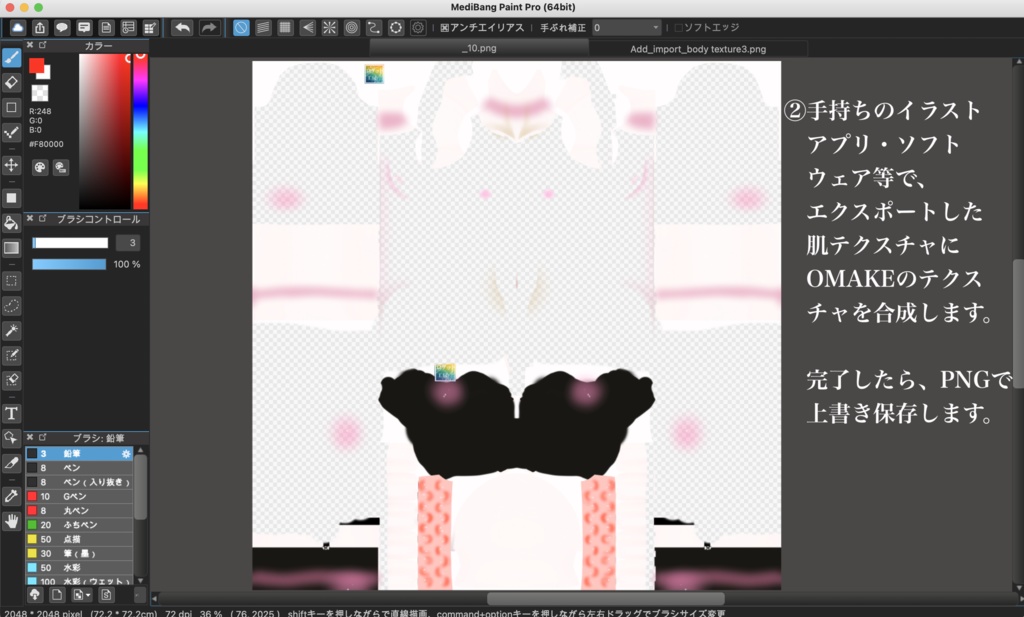This screenshot has height=617, width=1024.
Task: Select the ふちペン brush
Action: 79,525
